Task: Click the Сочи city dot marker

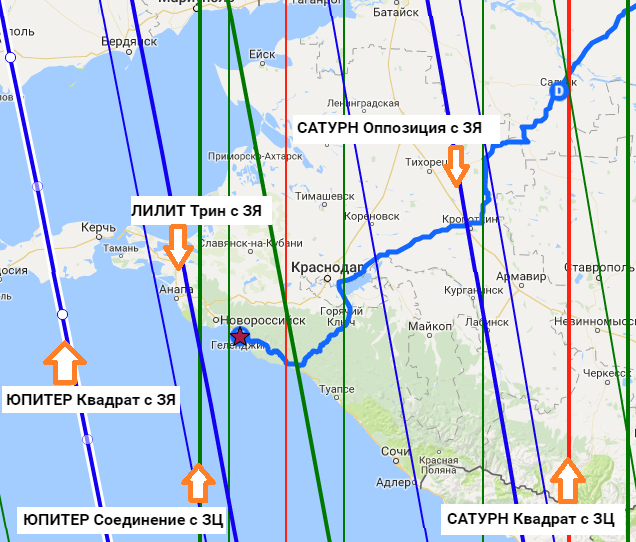Action: click(x=396, y=461)
